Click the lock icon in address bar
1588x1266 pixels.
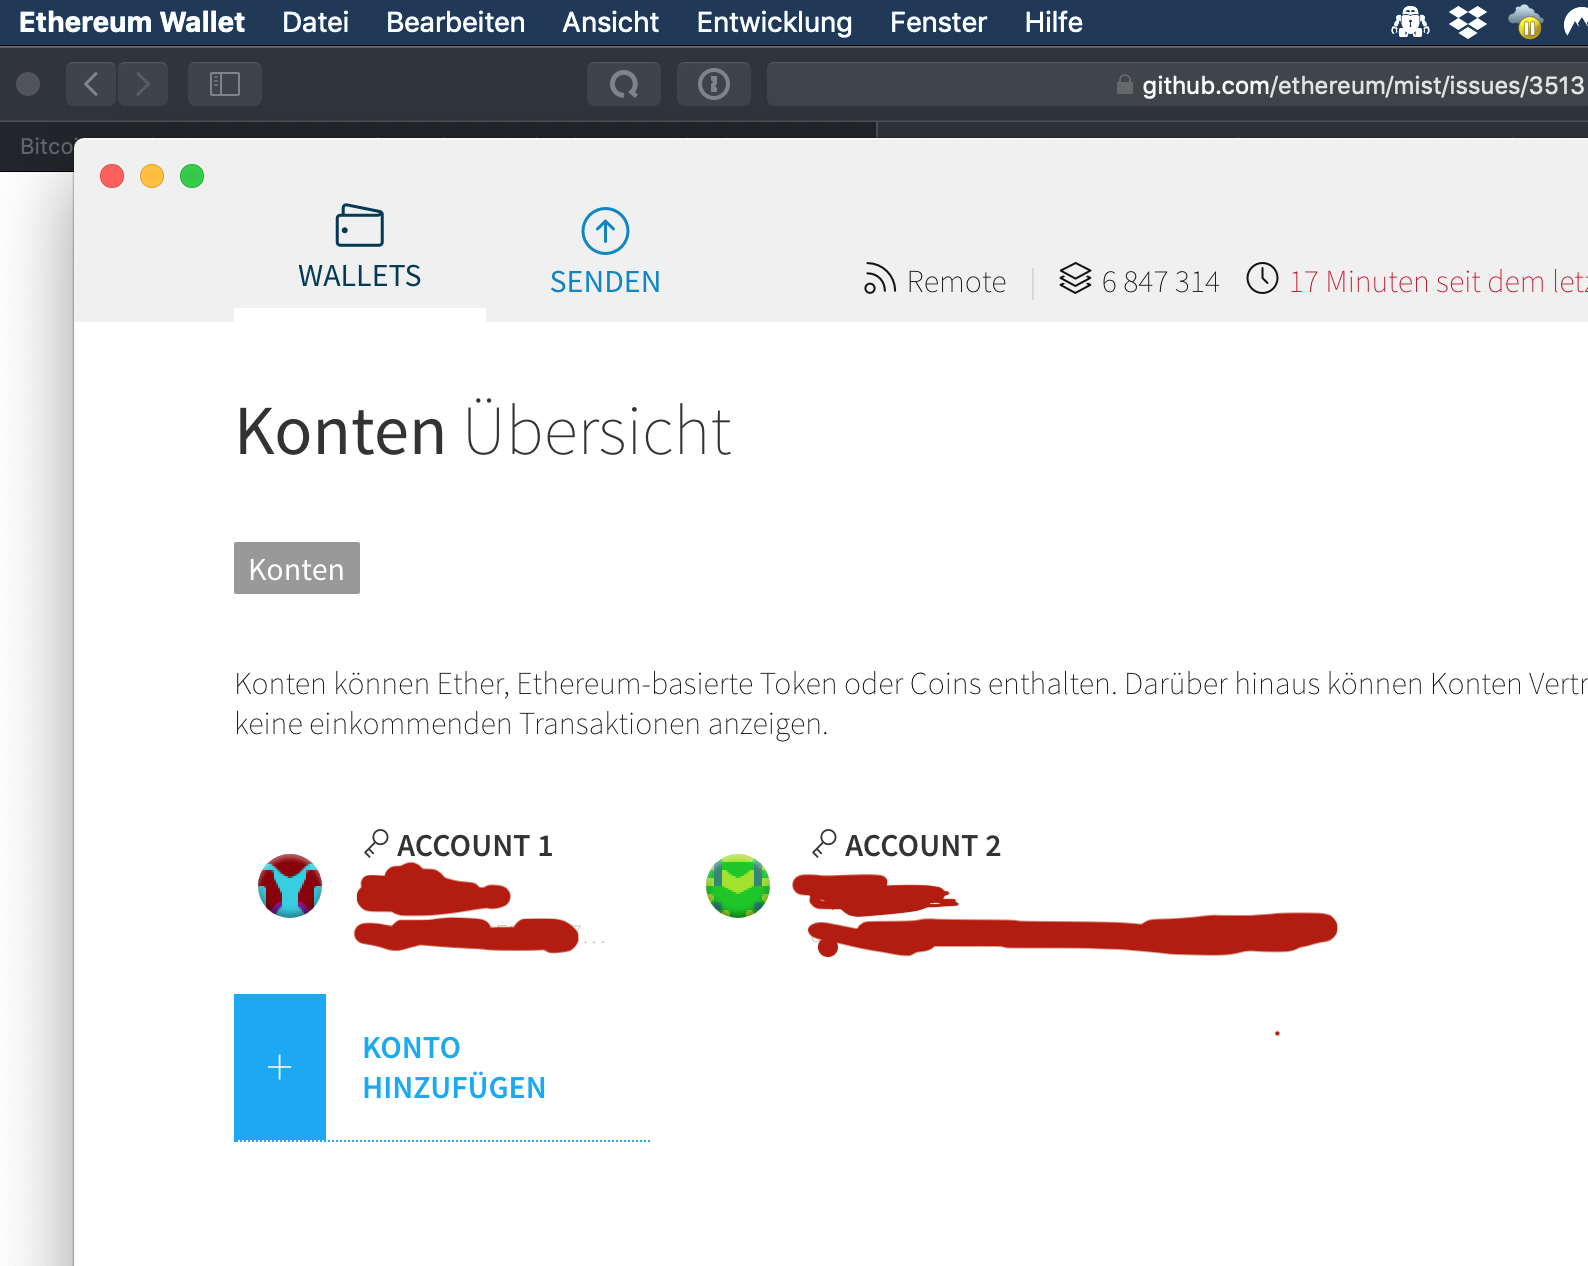click(1125, 84)
